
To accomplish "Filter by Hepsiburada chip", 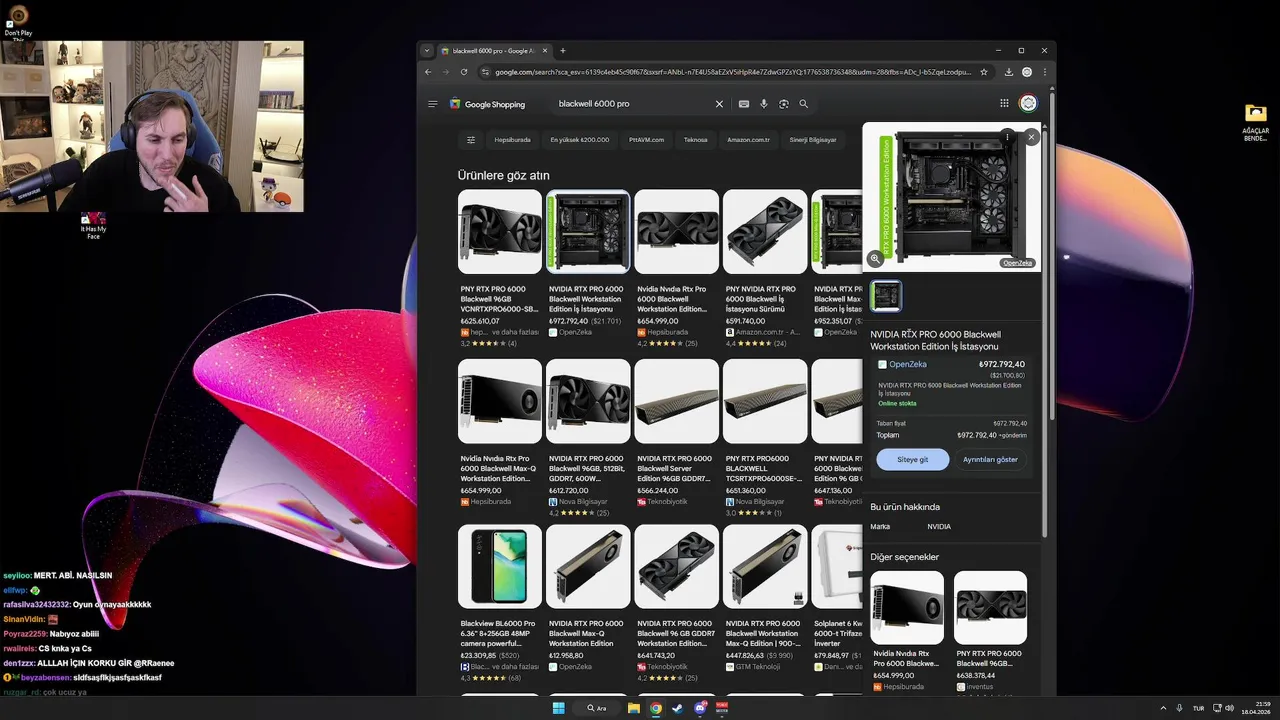I will click(x=512, y=140).
